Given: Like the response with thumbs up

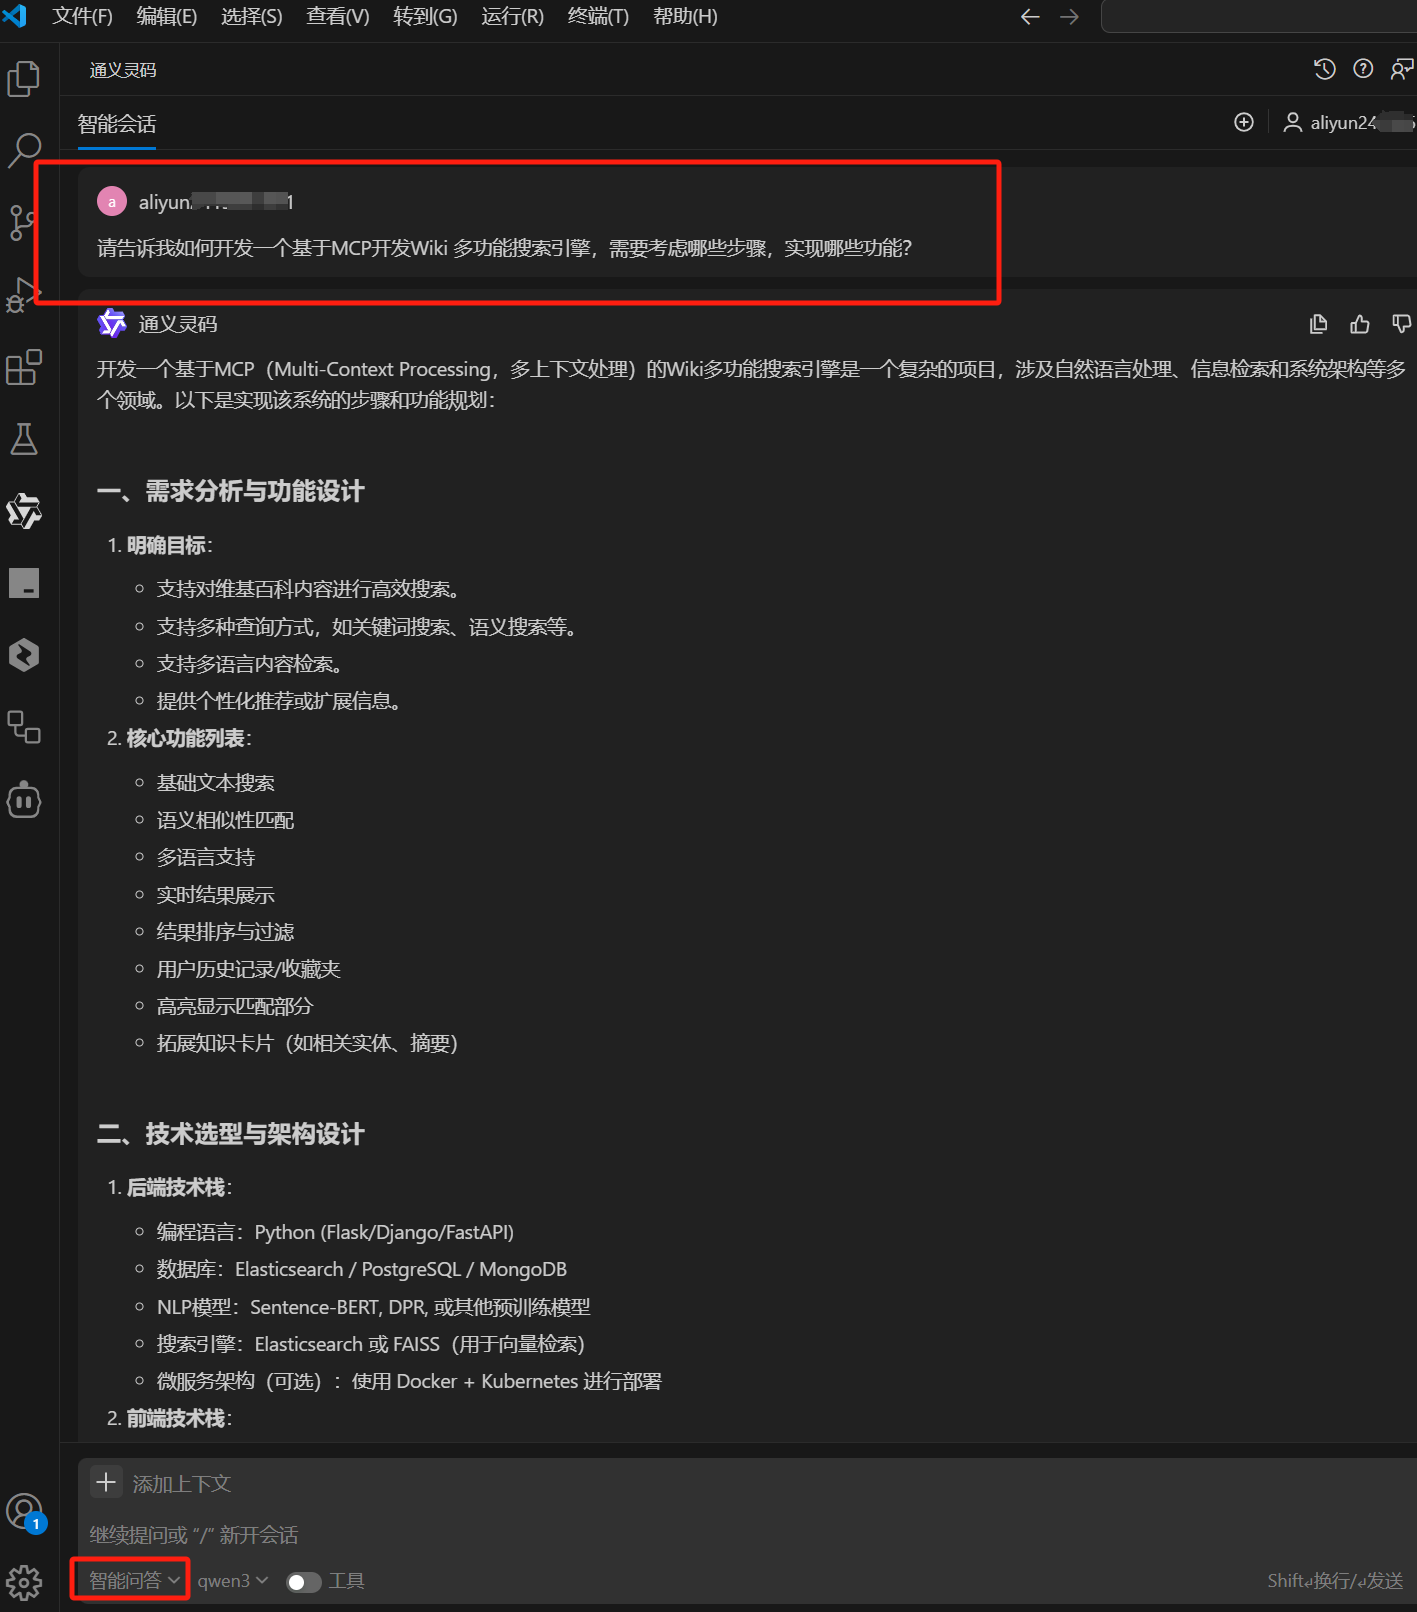Looking at the screenshot, I should click(x=1360, y=324).
